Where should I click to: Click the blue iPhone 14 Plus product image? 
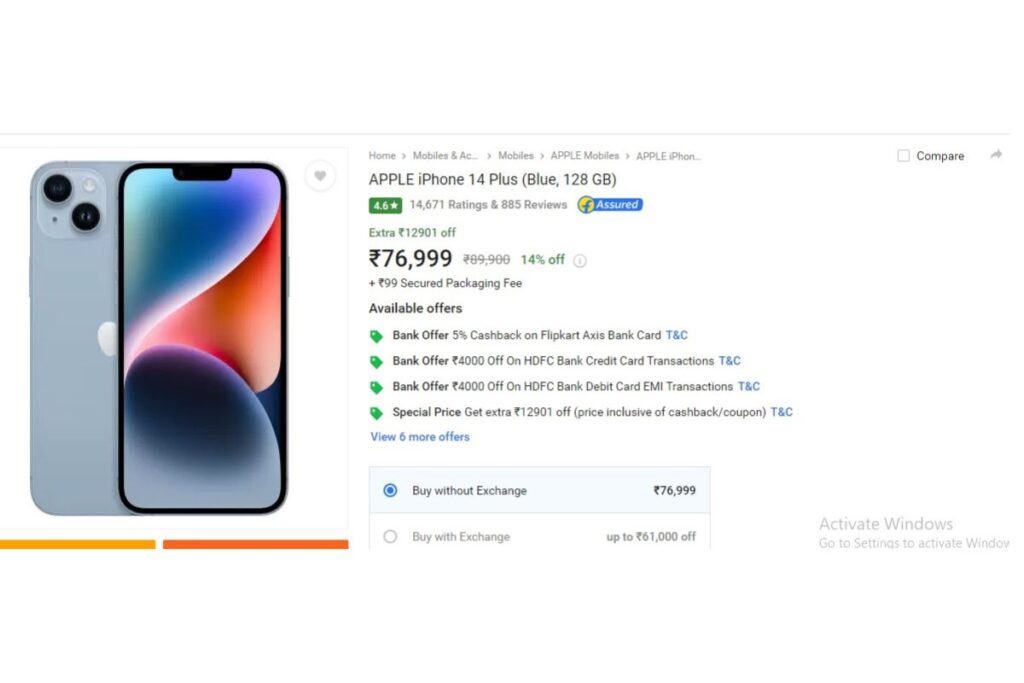pyautogui.click(x=159, y=338)
